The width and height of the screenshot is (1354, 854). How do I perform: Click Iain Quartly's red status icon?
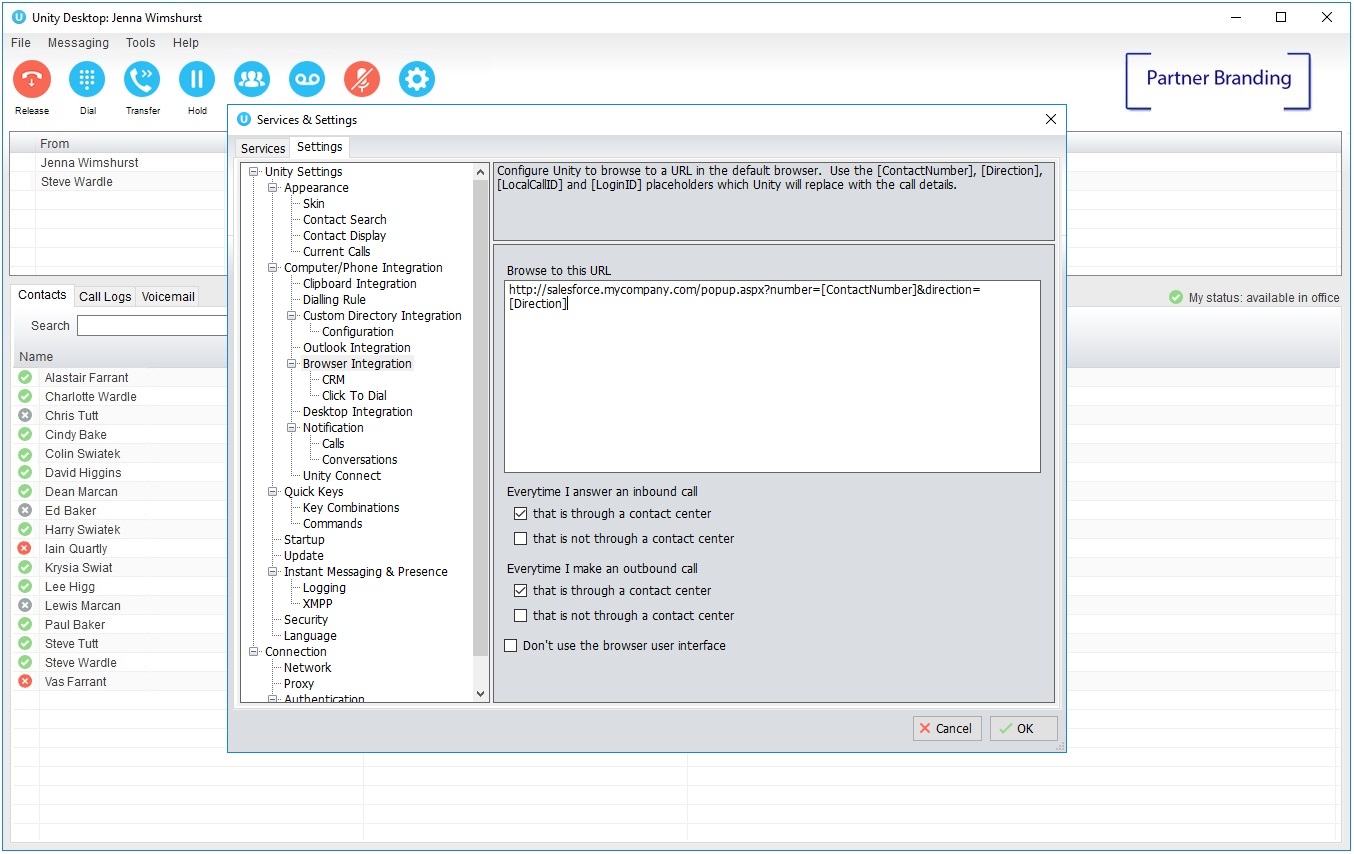click(25, 548)
